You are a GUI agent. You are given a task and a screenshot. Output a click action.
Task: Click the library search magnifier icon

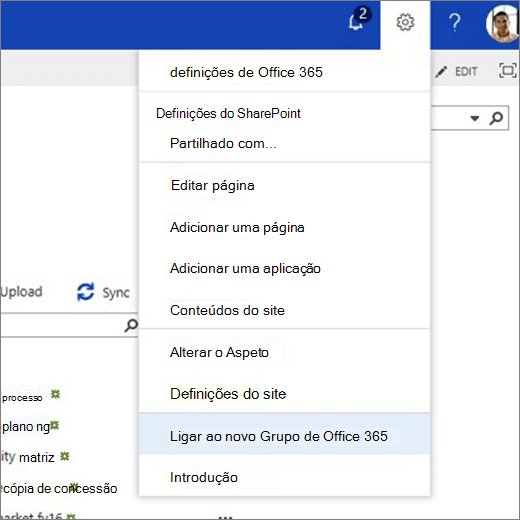(131, 325)
